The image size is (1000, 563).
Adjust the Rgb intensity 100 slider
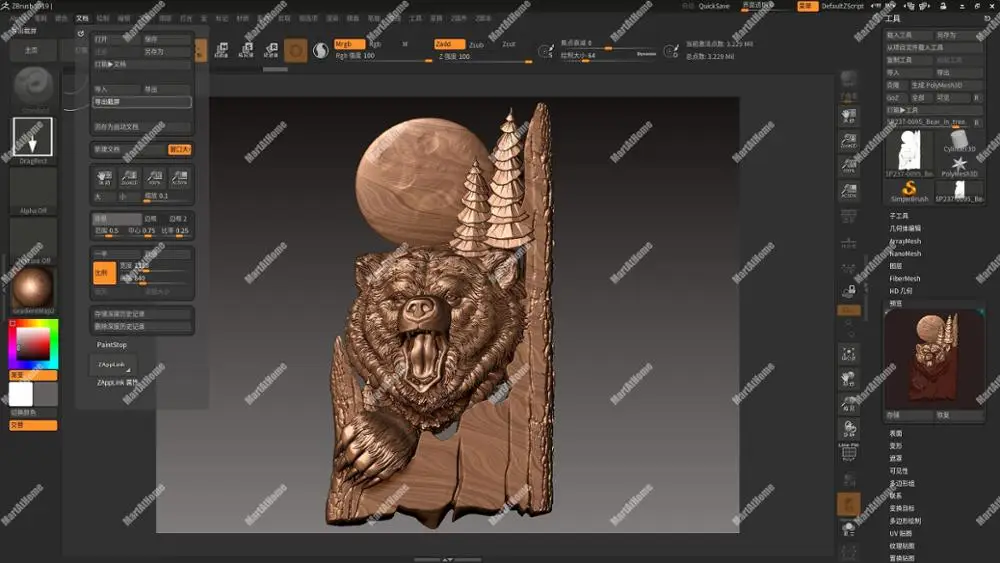click(383, 57)
